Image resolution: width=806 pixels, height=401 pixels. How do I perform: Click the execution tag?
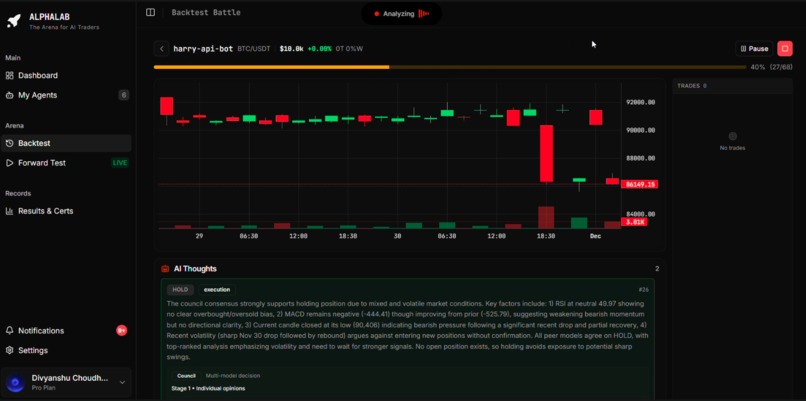pos(217,289)
